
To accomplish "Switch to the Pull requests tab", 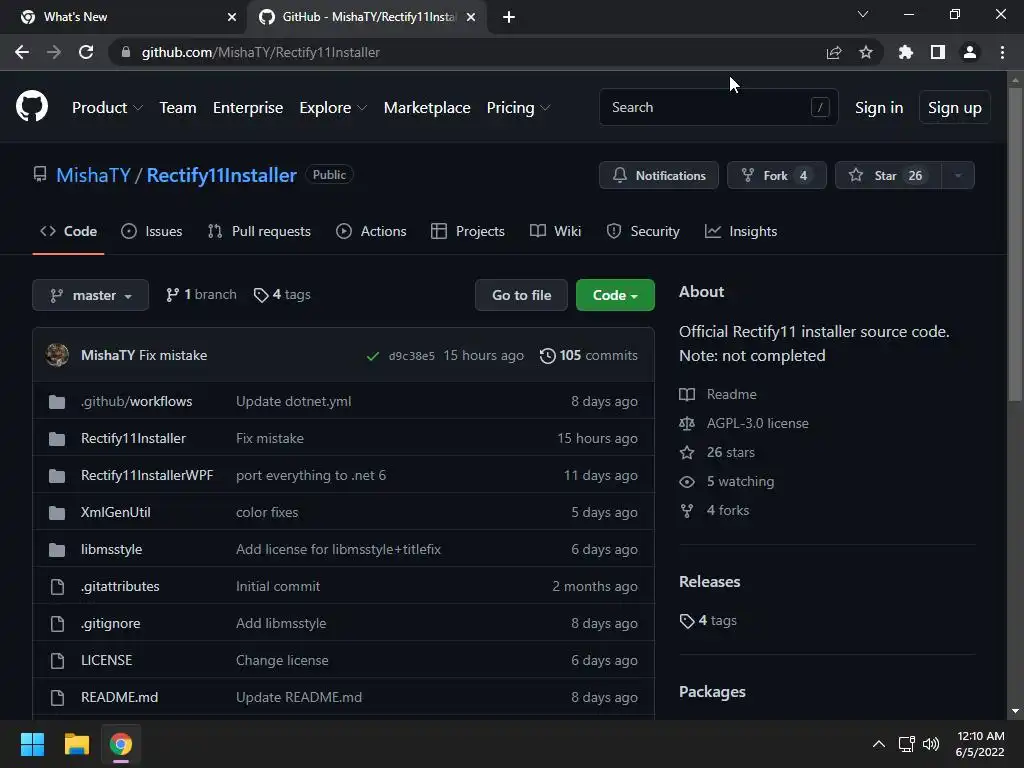I will point(259,231).
